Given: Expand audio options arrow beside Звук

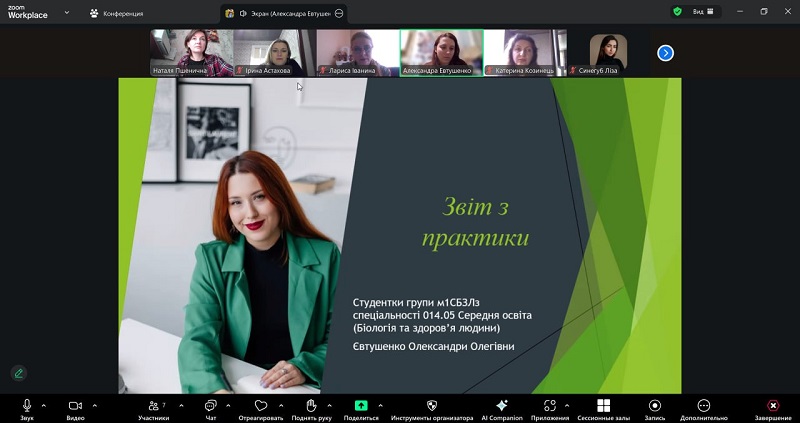Looking at the screenshot, I should point(44,405).
